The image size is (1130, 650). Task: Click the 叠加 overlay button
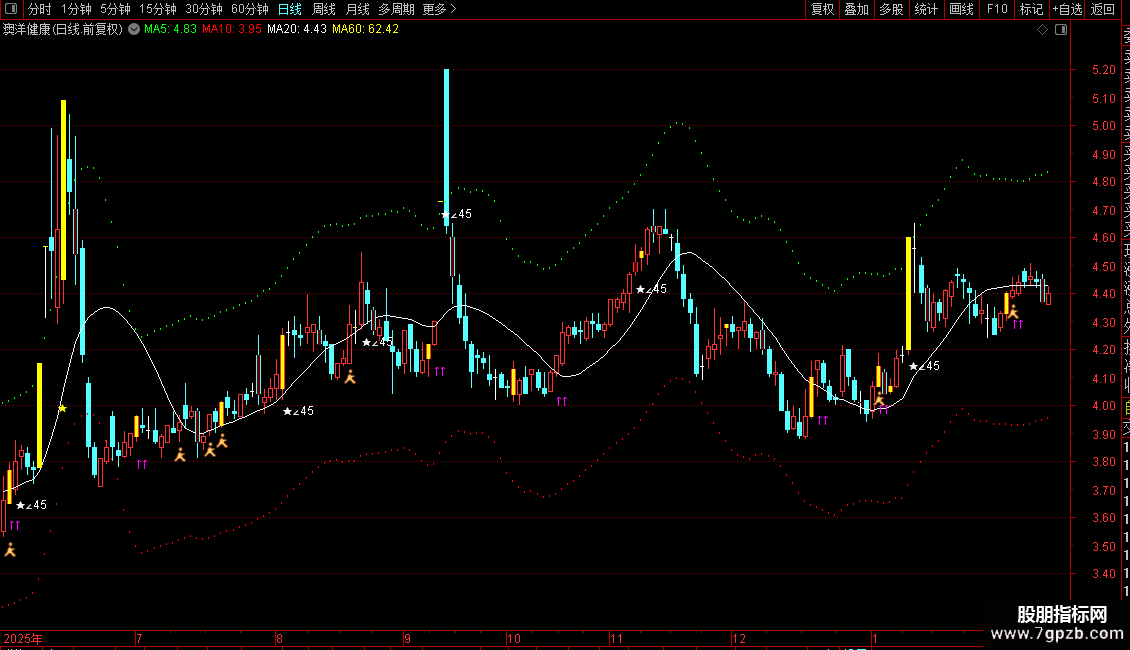857,9
